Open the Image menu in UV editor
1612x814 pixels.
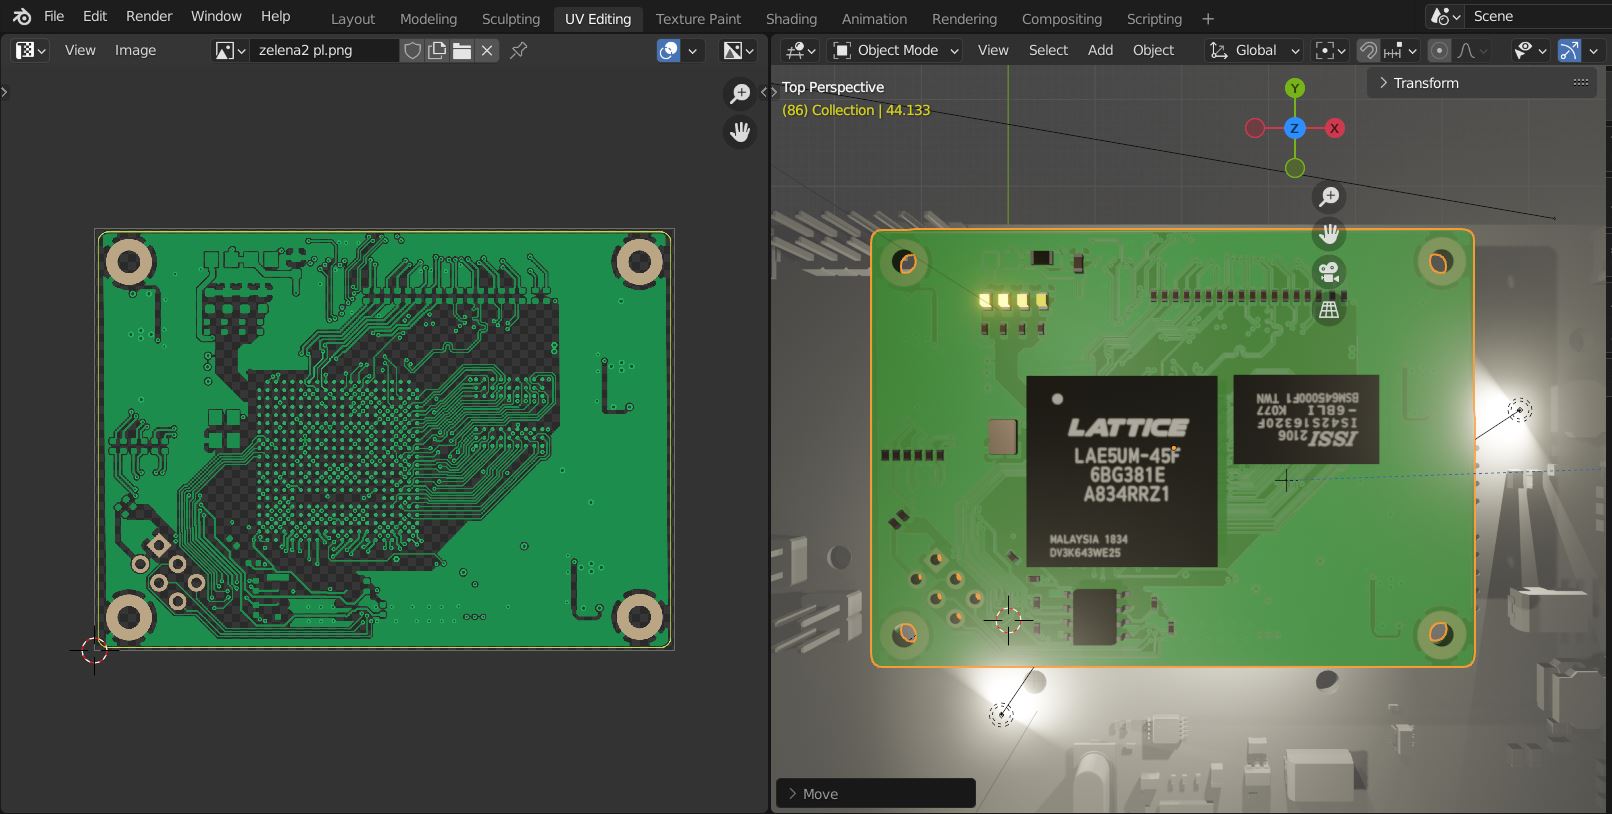click(135, 50)
